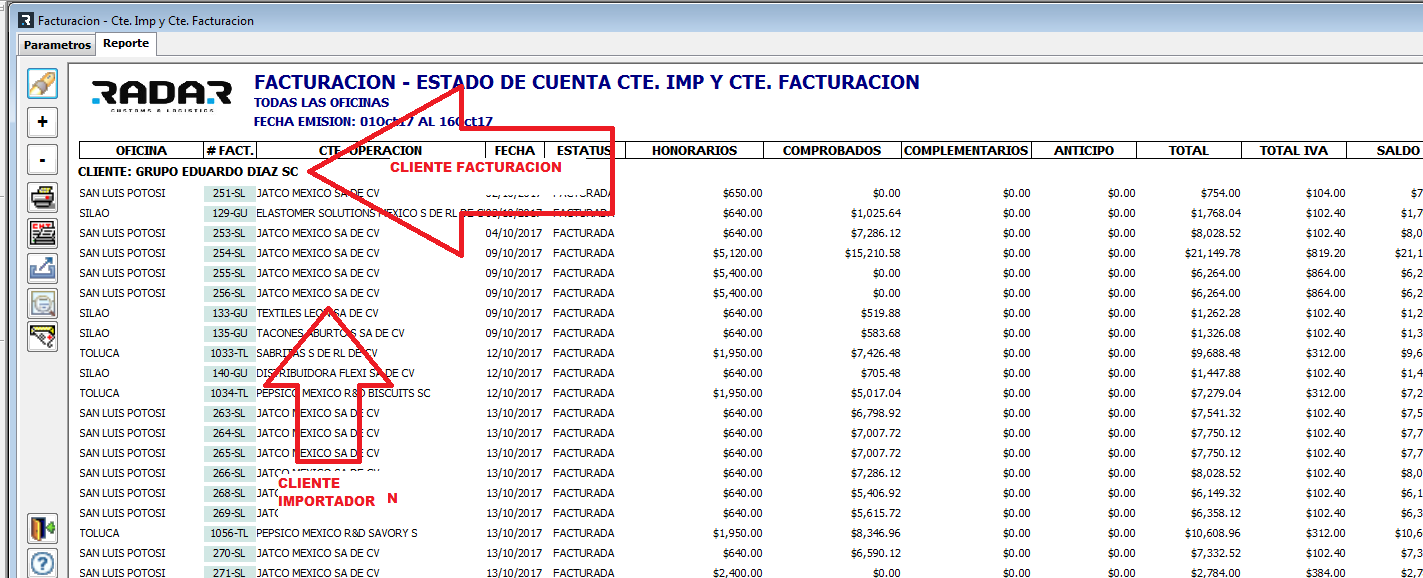Image resolution: width=1423 pixels, height=578 pixels.
Task: Select the CLIENTE: GRUPO EDUARDO DIAZ SC row
Action: 188,171
